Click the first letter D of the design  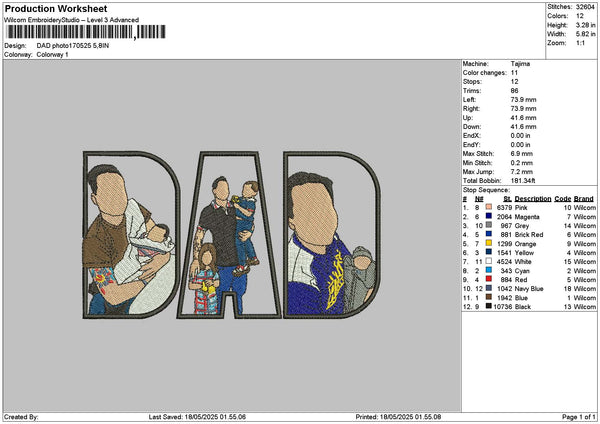click(x=131, y=235)
